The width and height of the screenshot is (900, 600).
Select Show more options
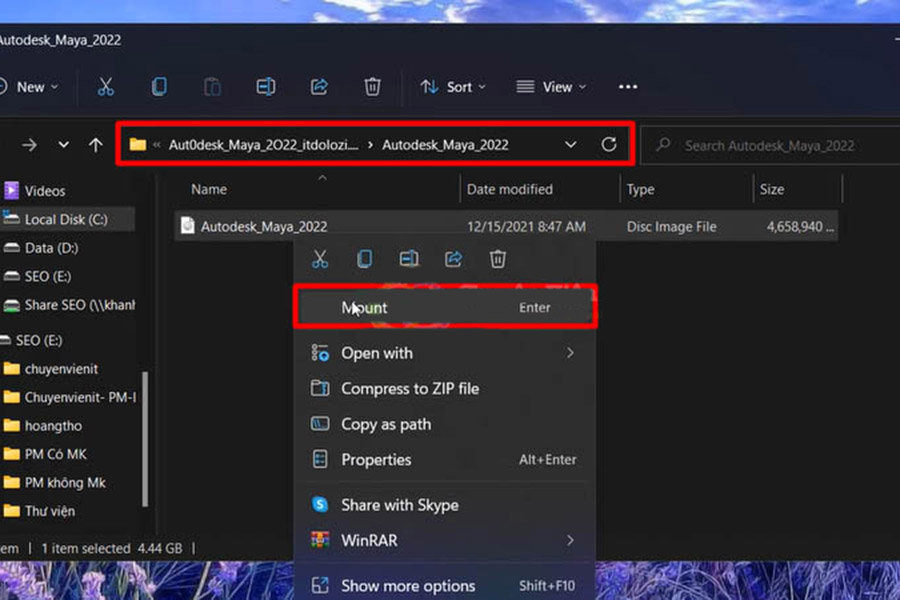(x=445, y=585)
